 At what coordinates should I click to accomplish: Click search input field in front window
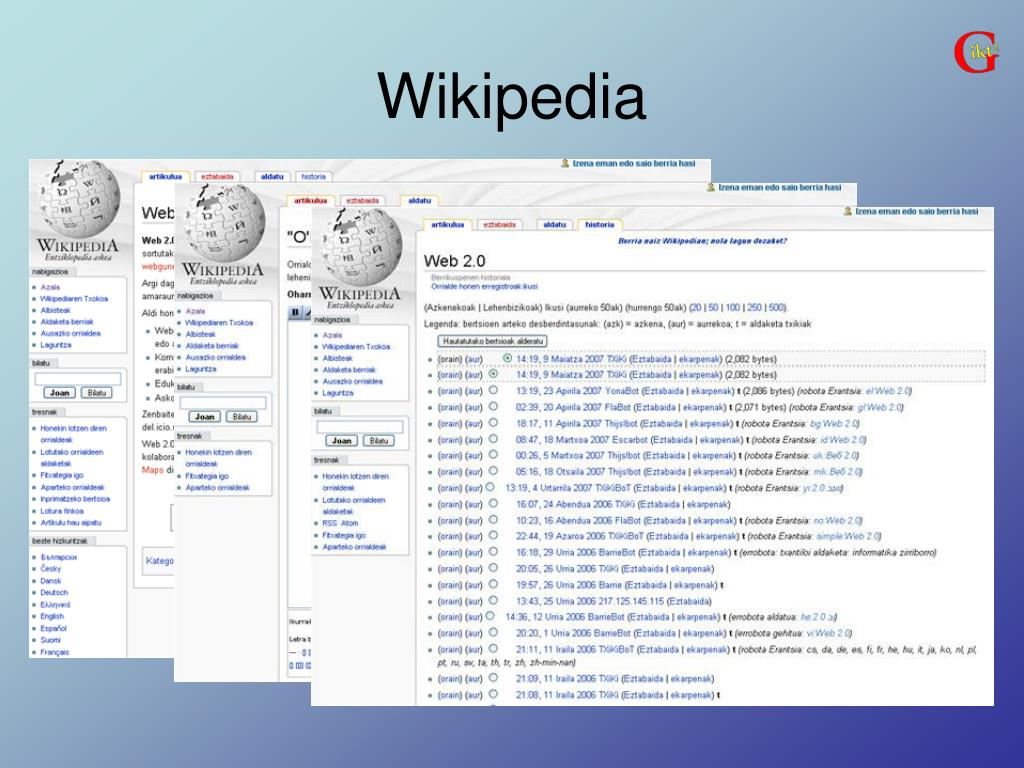360,426
